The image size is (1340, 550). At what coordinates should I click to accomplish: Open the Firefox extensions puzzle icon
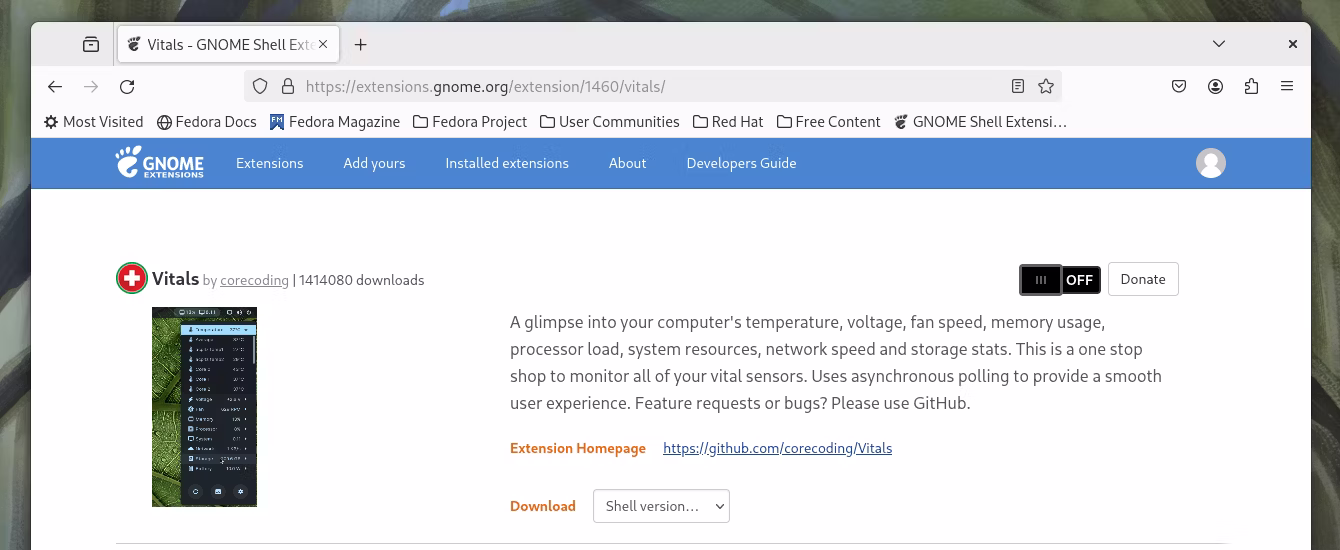pos(1251,87)
